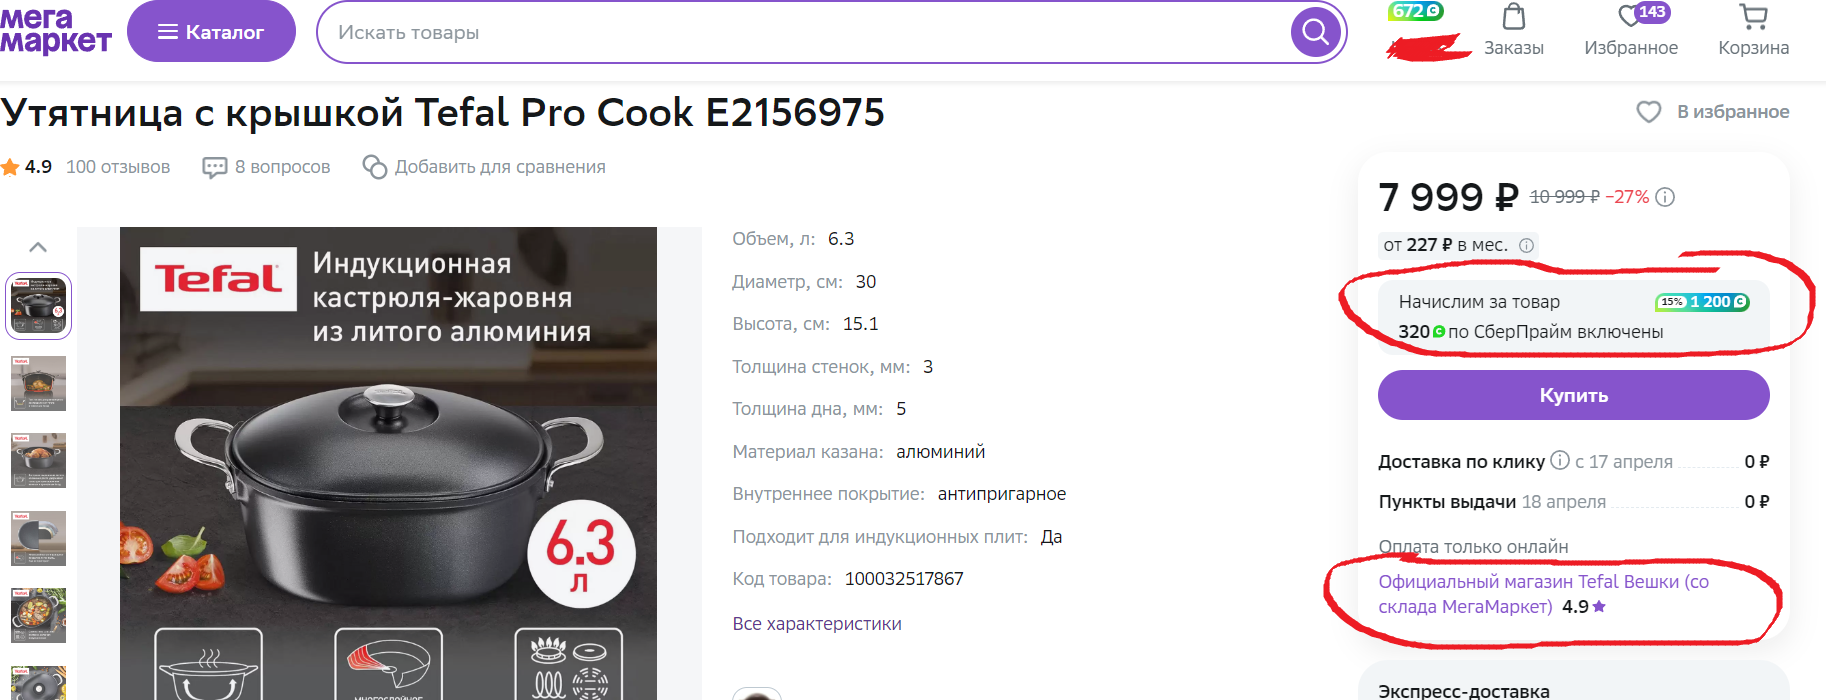The width and height of the screenshot is (1826, 700).
Task: Click the Диаметр, см: 30 spec
Action: click(x=804, y=282)
